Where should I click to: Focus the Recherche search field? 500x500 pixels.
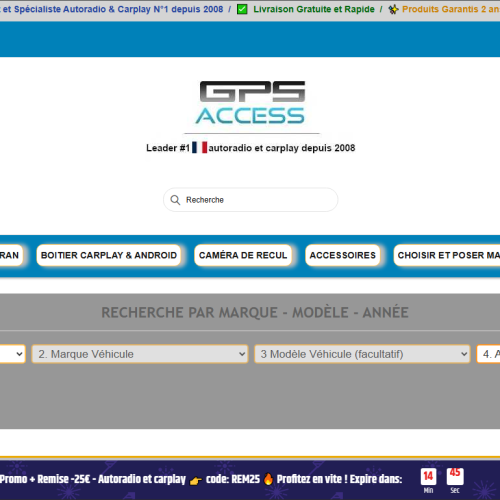coord(251,200)
